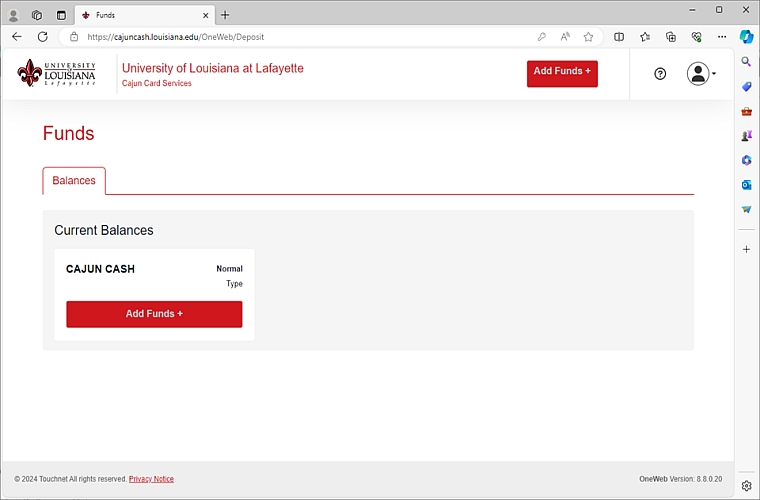
Task: Open tab actions menu icon
Action: click(61, 16)
